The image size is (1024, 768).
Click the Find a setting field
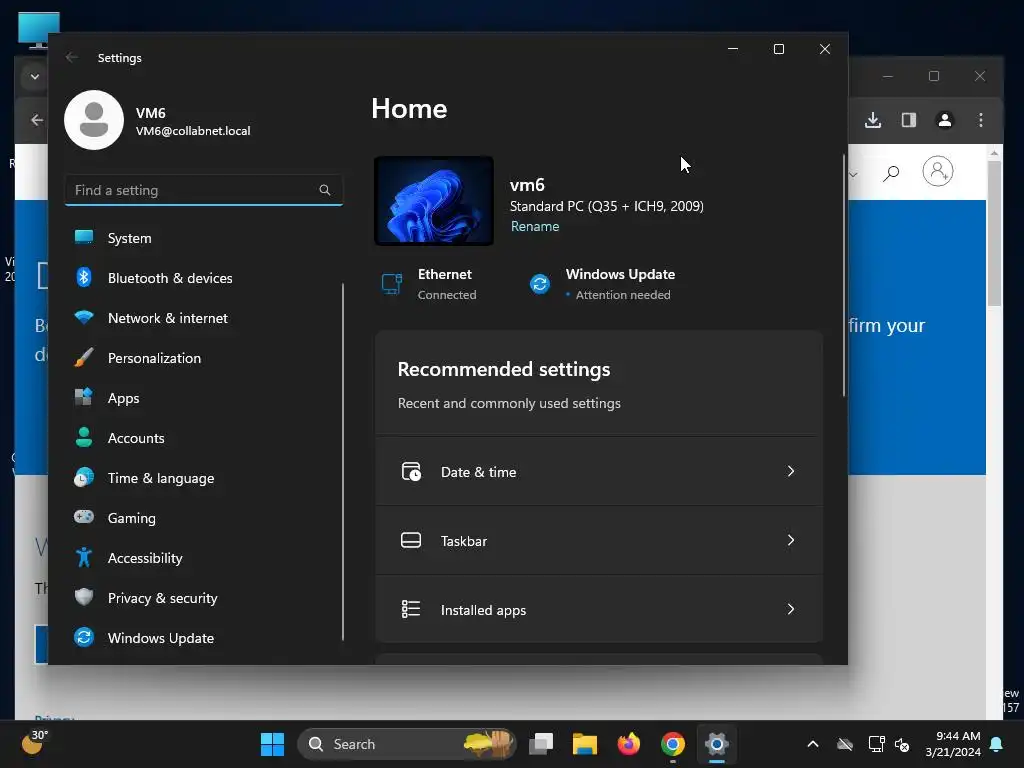[x=204, y=190]
